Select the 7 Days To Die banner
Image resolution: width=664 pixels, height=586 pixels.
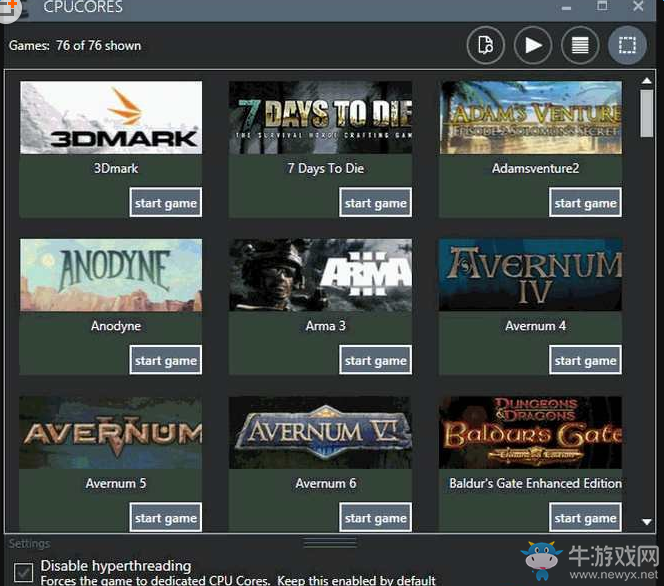[320, 118]
